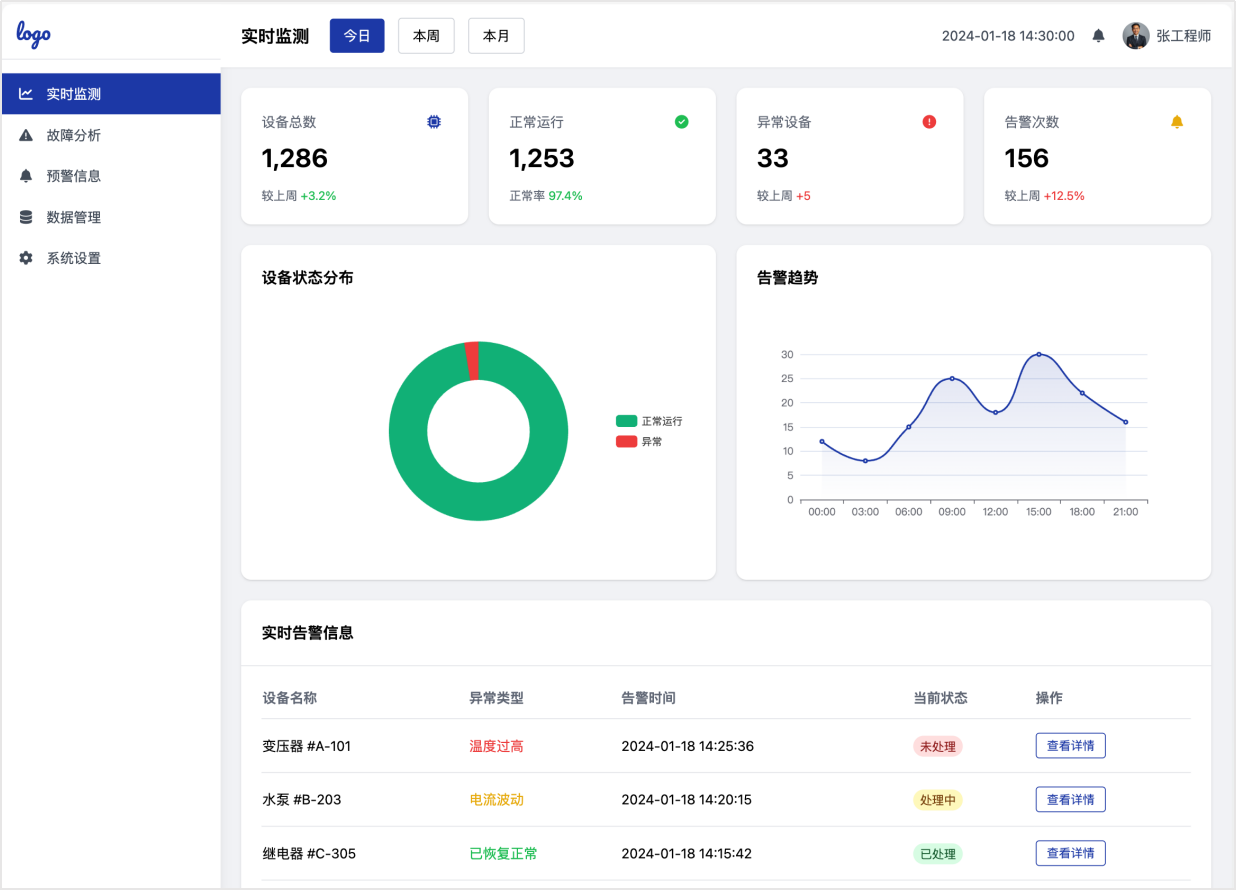Click the 1,253 normal running value
Screen dimensions: 1237x891
542,159
